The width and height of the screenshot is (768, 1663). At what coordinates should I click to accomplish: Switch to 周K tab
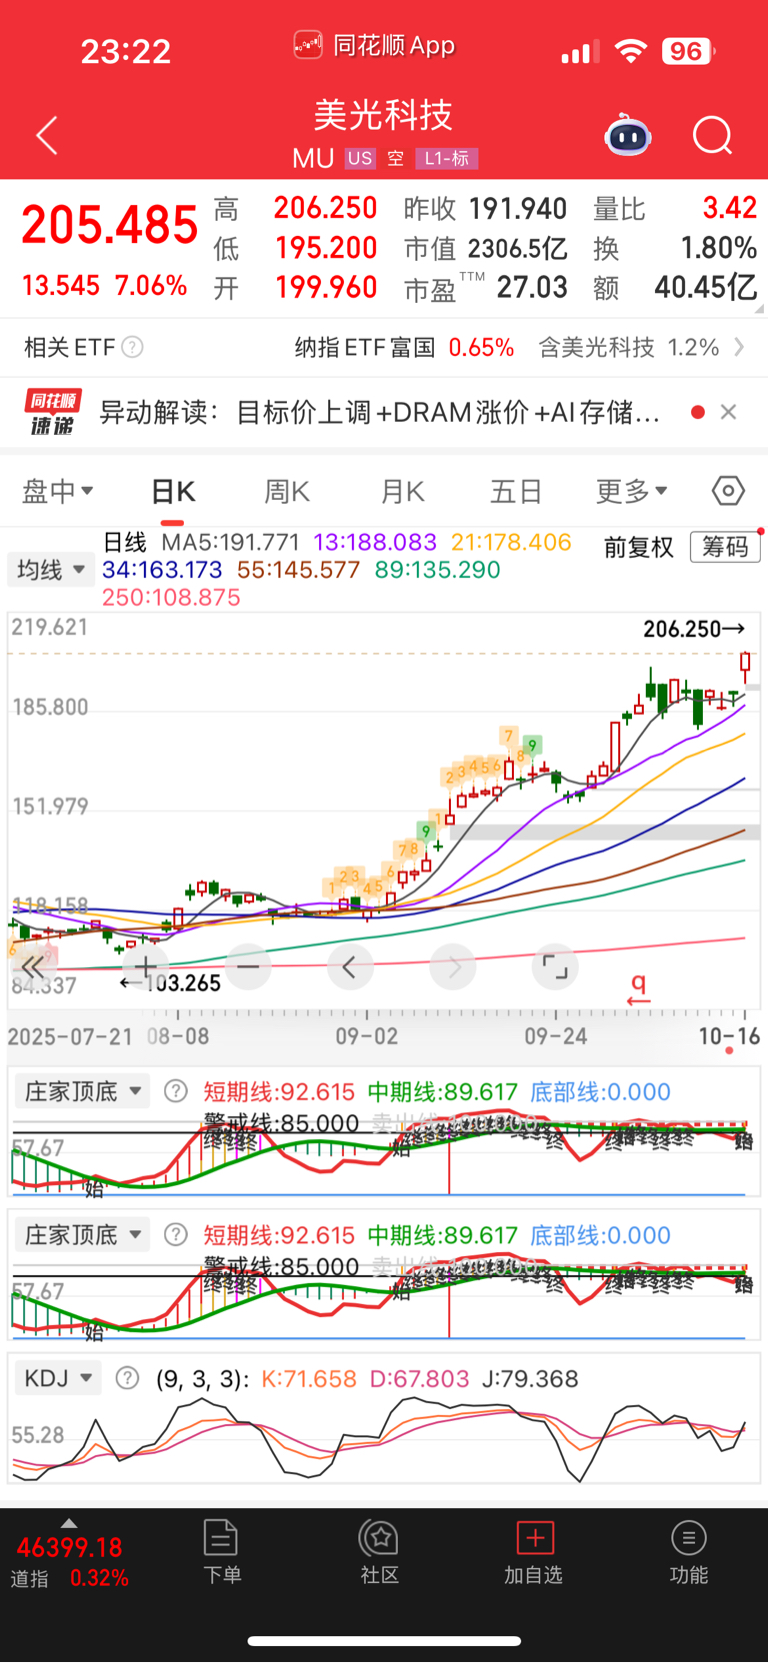click(x=287, y=491)
